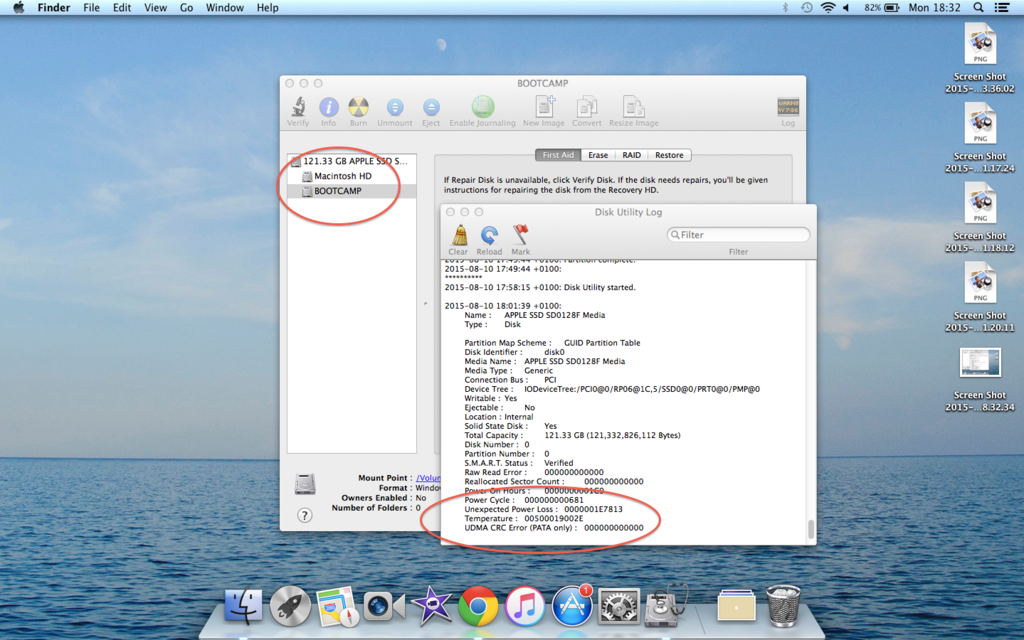
Task: Click the help question mark button
Action: pyautogui.click(x=305, y=515)
